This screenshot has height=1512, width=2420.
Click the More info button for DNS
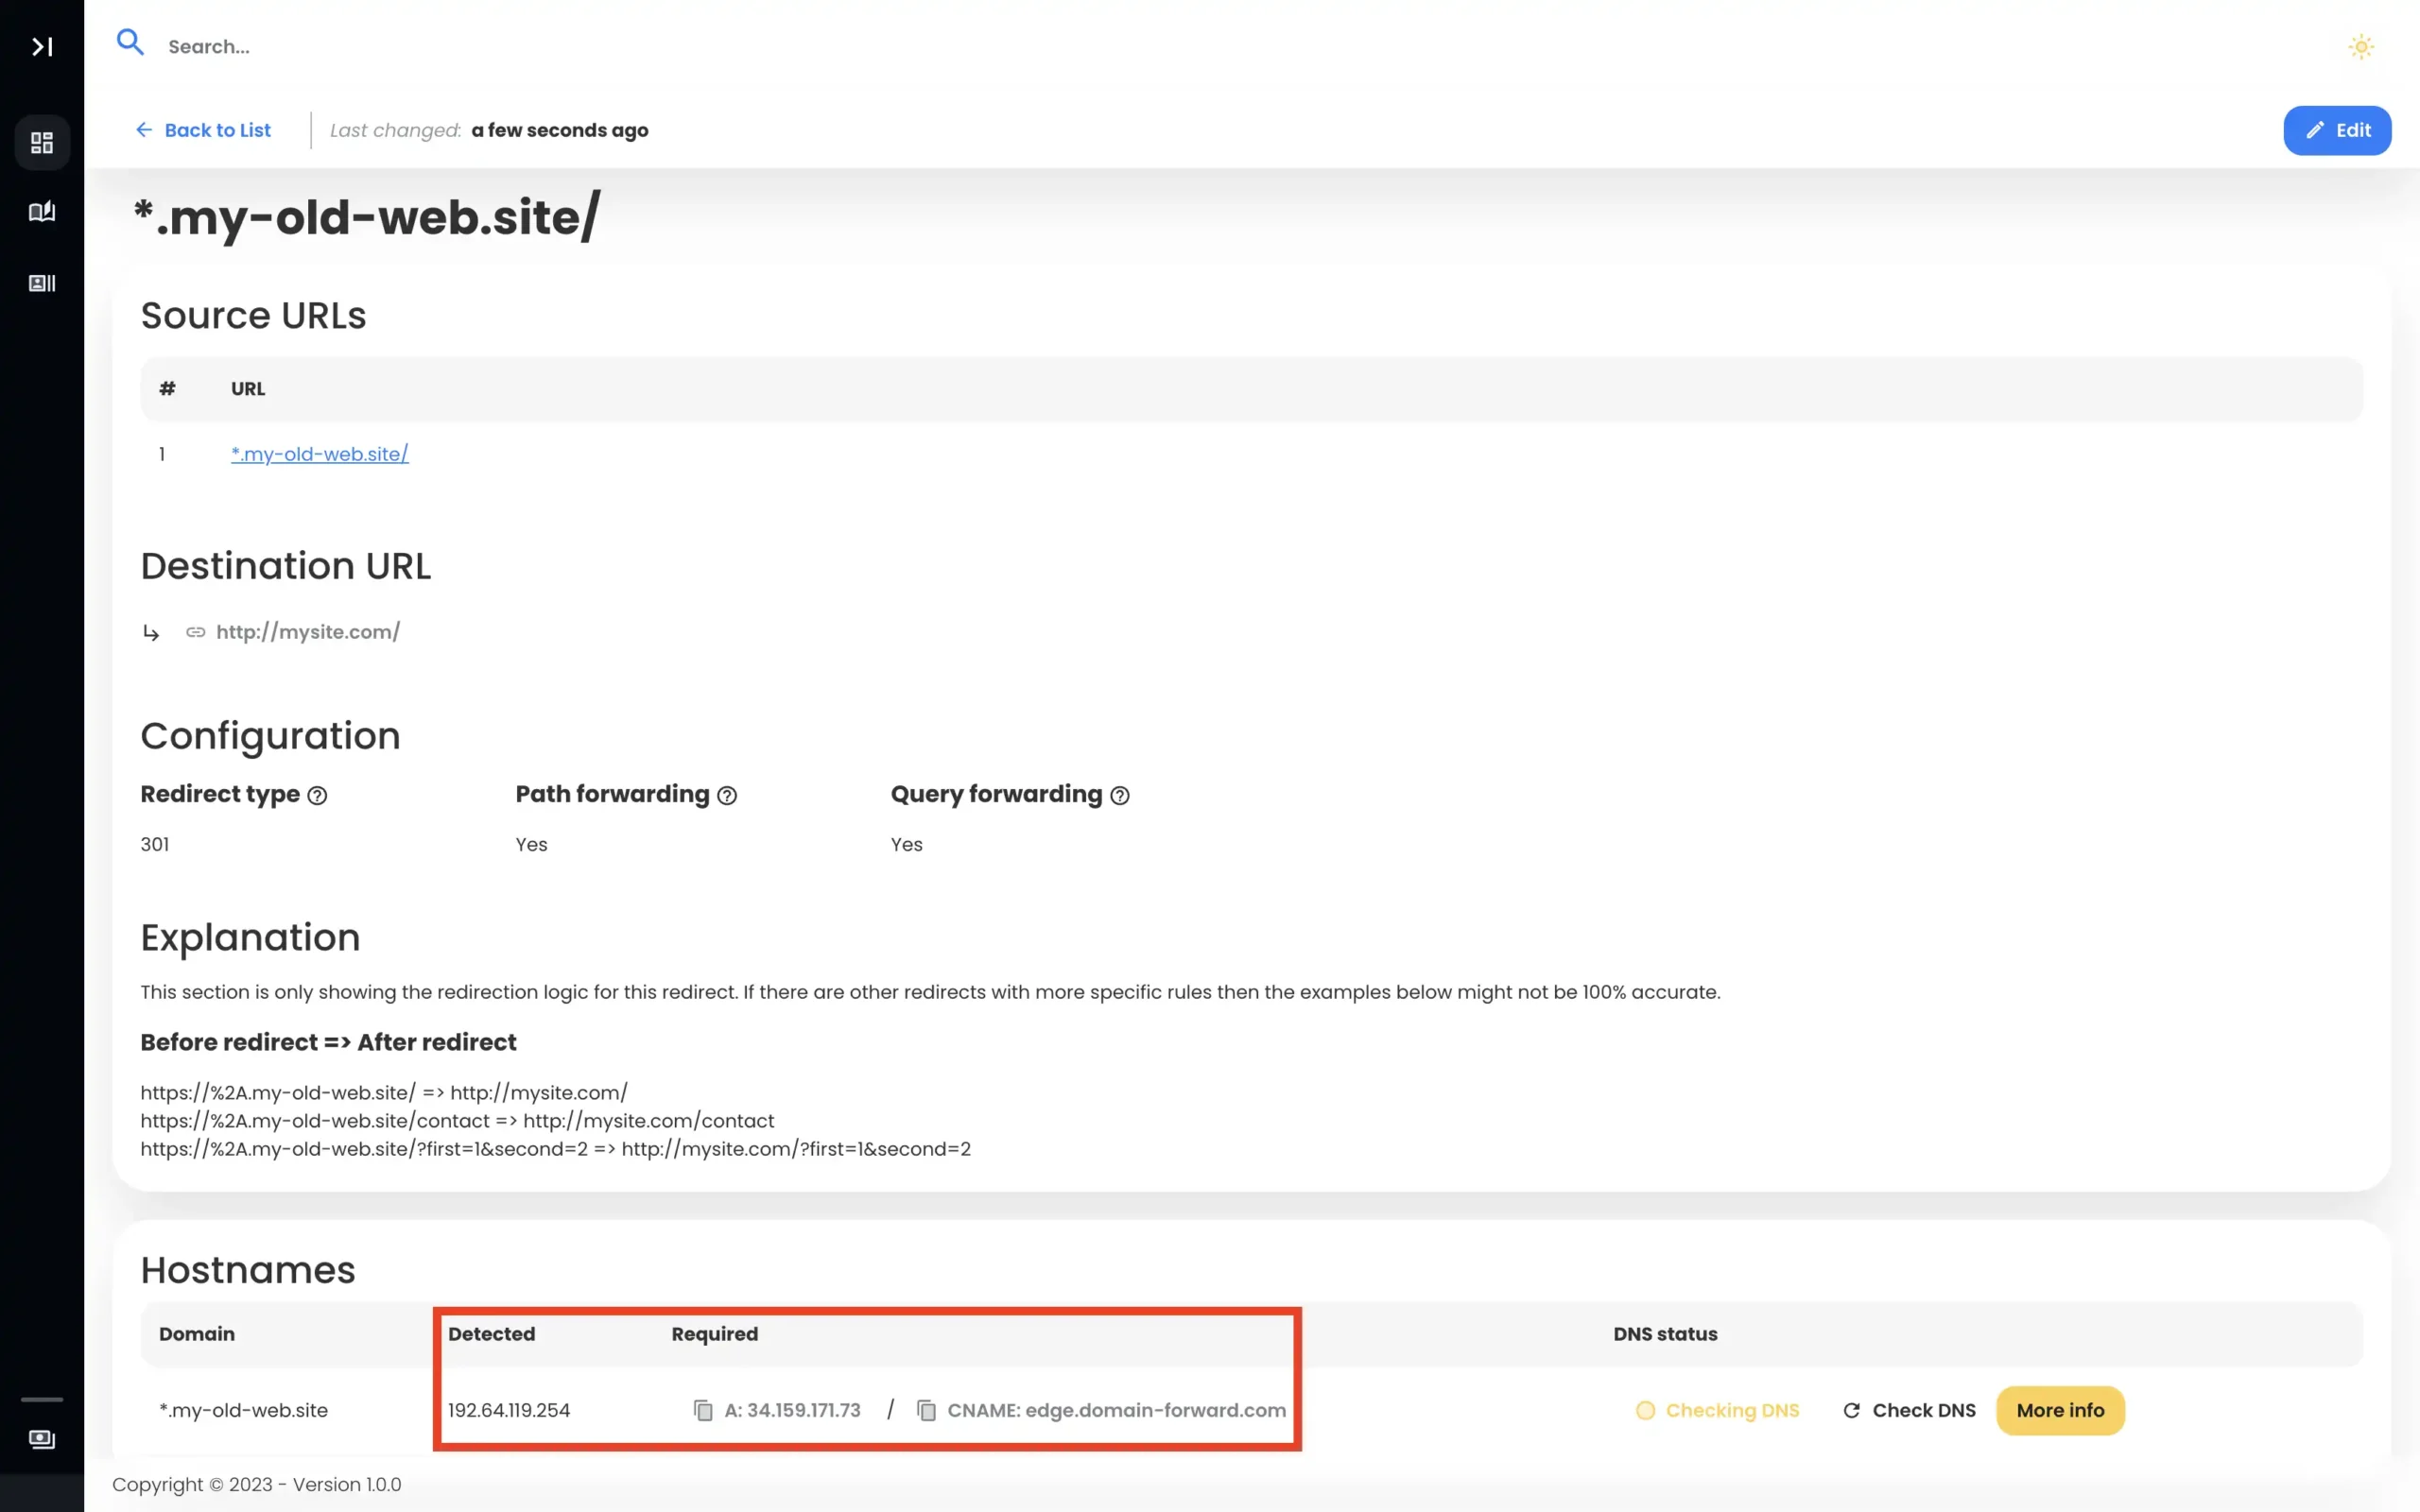(2061, 1409)
